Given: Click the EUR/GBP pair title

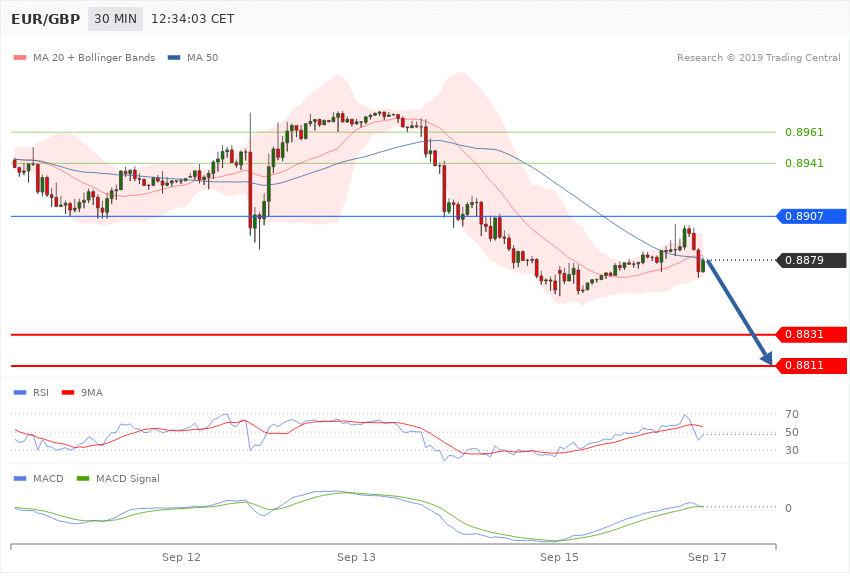Looking at the screenshot, I should click(x=46, y=19).
